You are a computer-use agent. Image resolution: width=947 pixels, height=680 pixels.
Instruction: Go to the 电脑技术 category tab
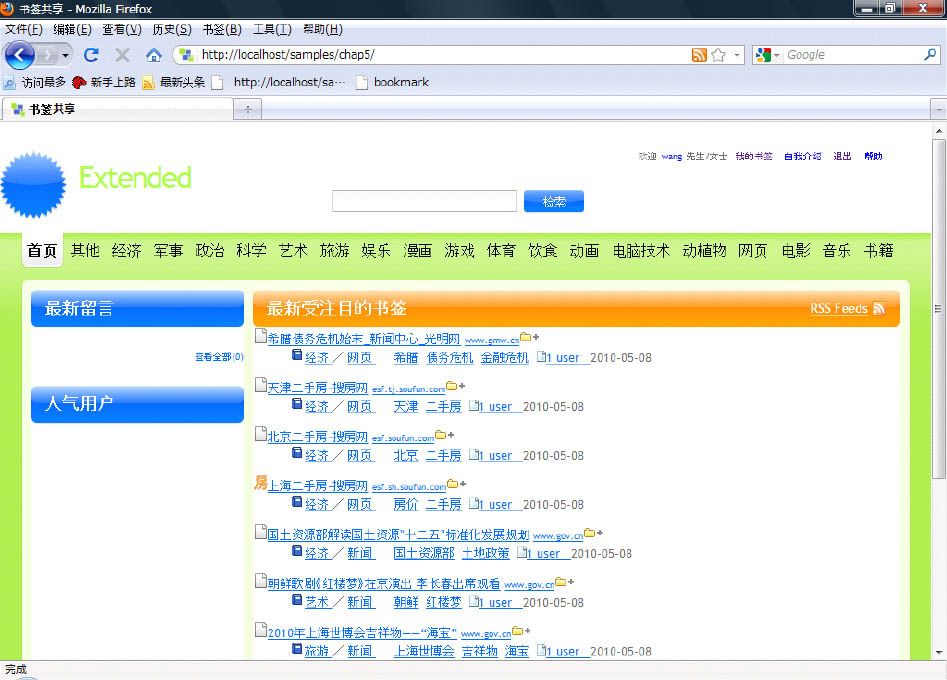pos(641,250)
